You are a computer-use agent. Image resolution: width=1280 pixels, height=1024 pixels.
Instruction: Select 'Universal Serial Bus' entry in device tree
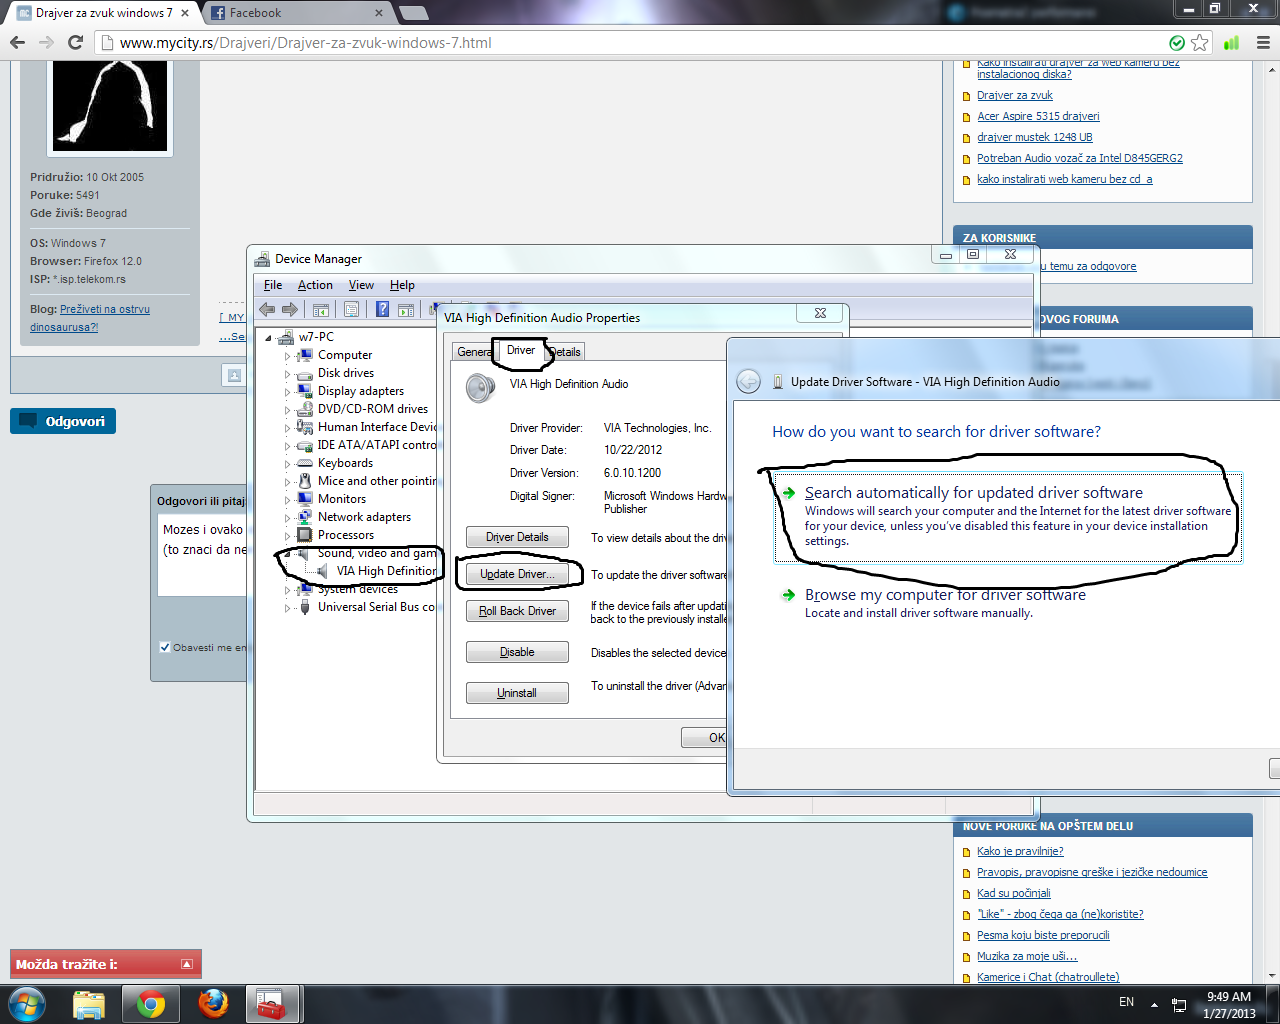(x=376, y=607)
